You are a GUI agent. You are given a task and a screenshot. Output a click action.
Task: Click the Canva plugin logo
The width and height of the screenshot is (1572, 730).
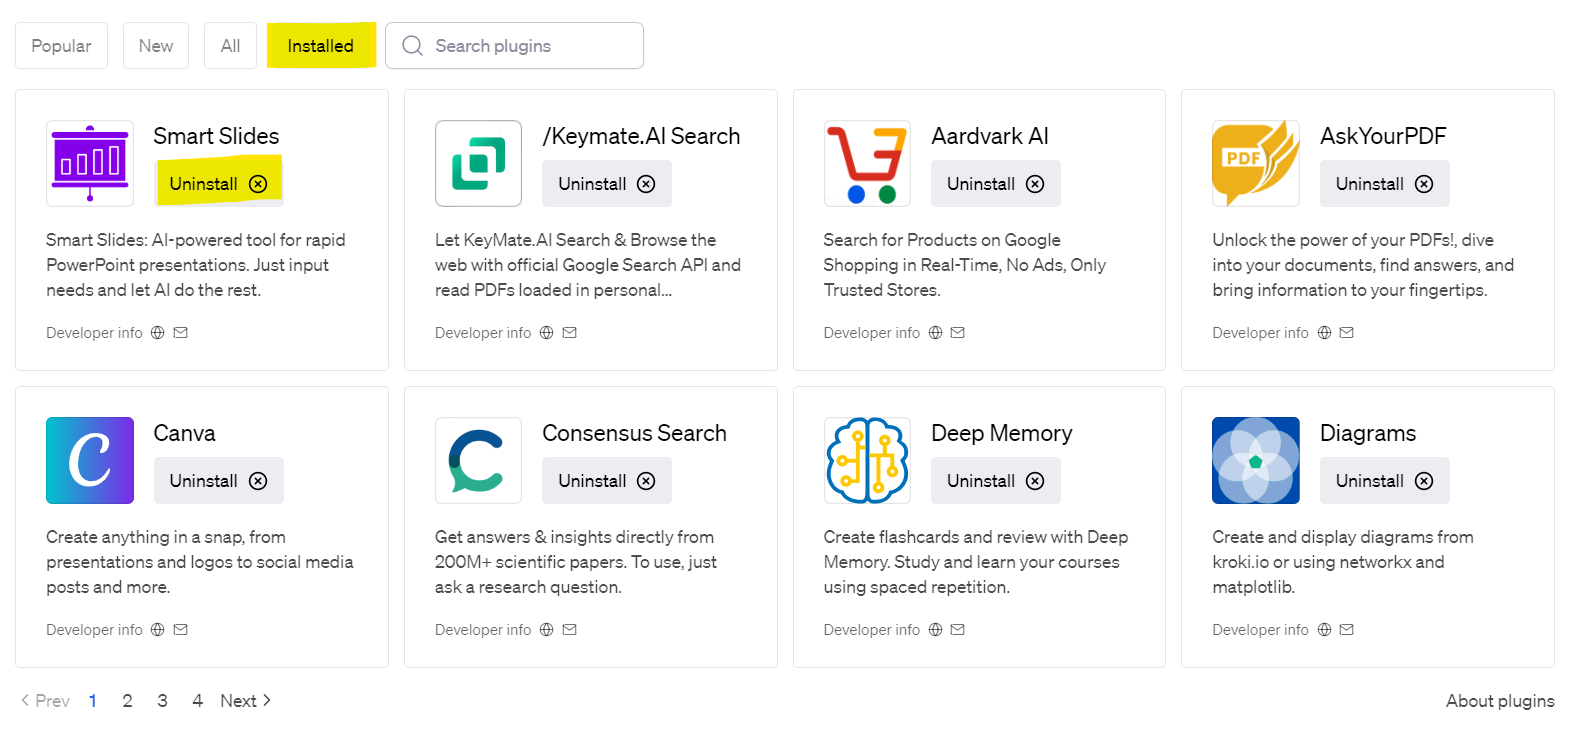[x=90, y=460]
